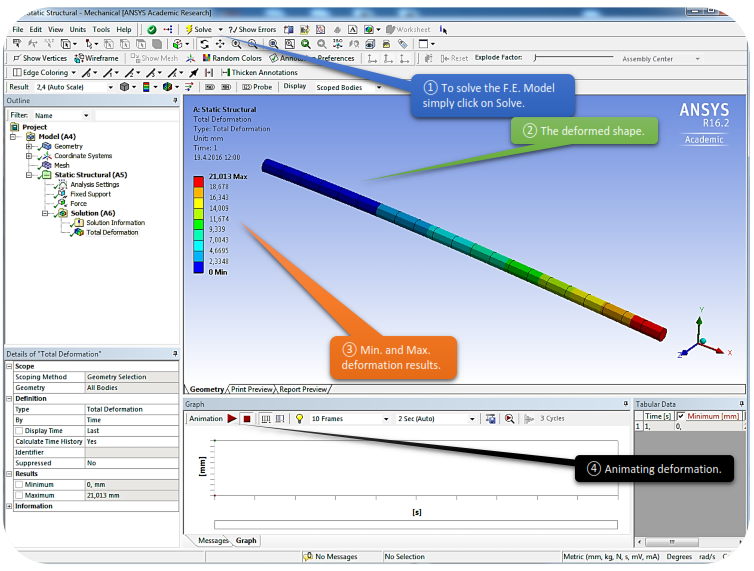Switch to the Messages tab
The width and height of the screenshot is (754, 571).
pyautogui.click(x=212, y=541)
